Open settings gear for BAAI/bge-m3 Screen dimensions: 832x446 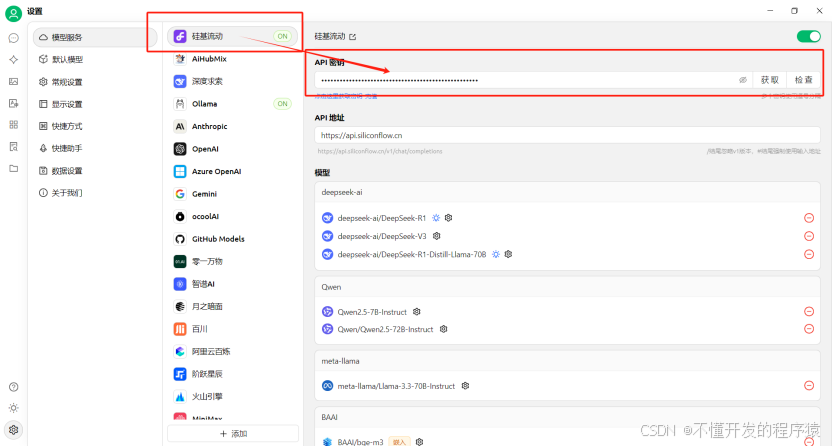click(x=419, y=442)
